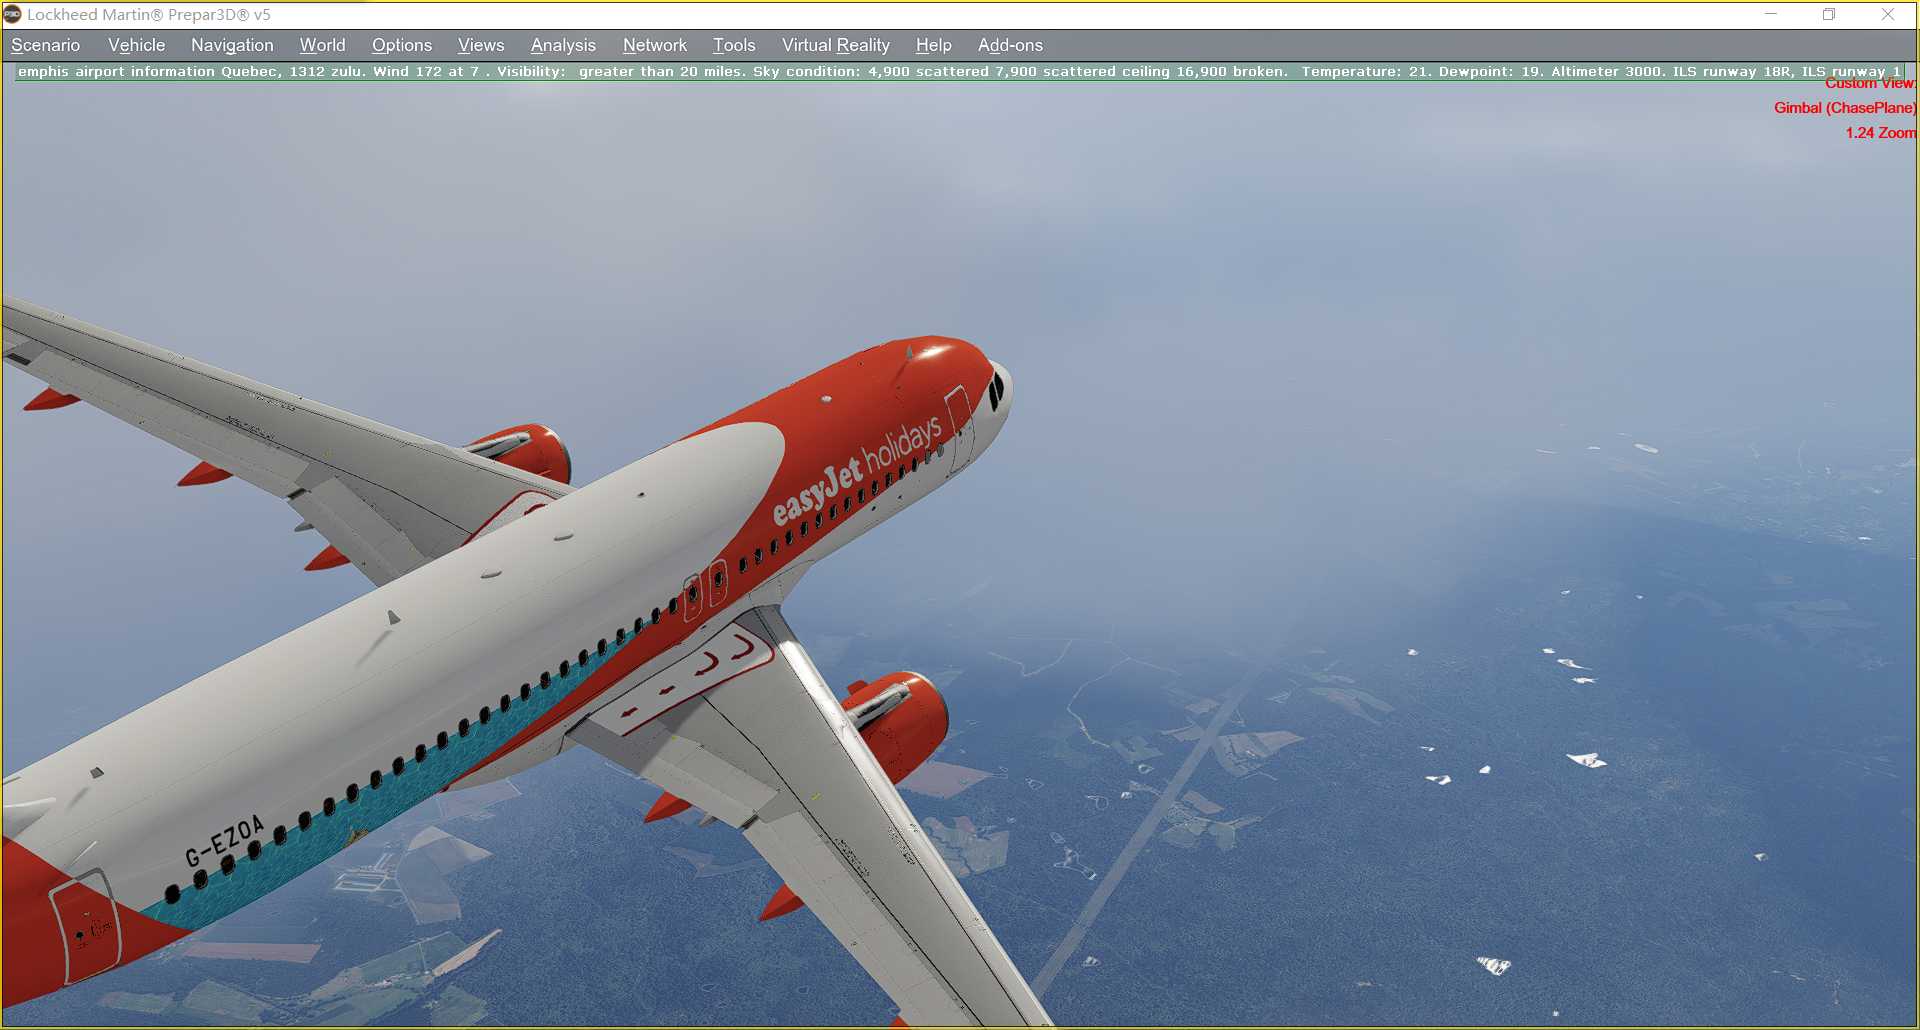Open the Virtual Reality menu
Screen dimensions: 1920x1030
(836, 45)
